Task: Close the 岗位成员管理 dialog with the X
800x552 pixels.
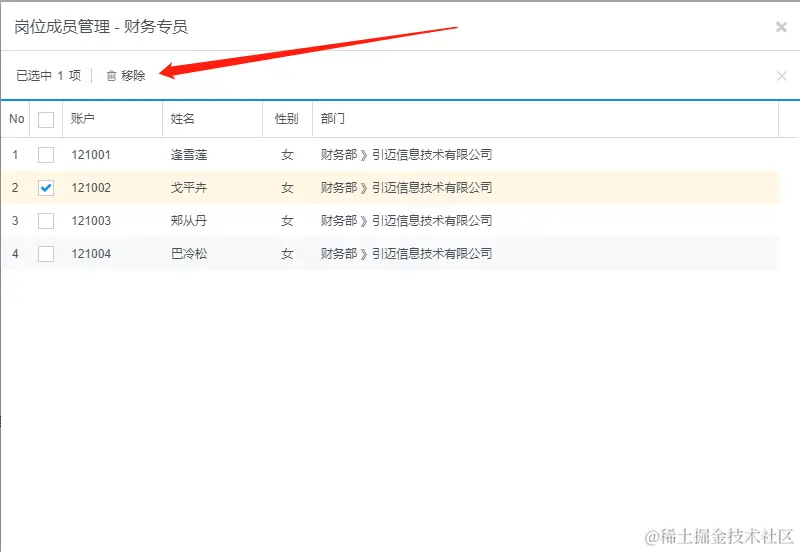Action: (x=781, y=27)
